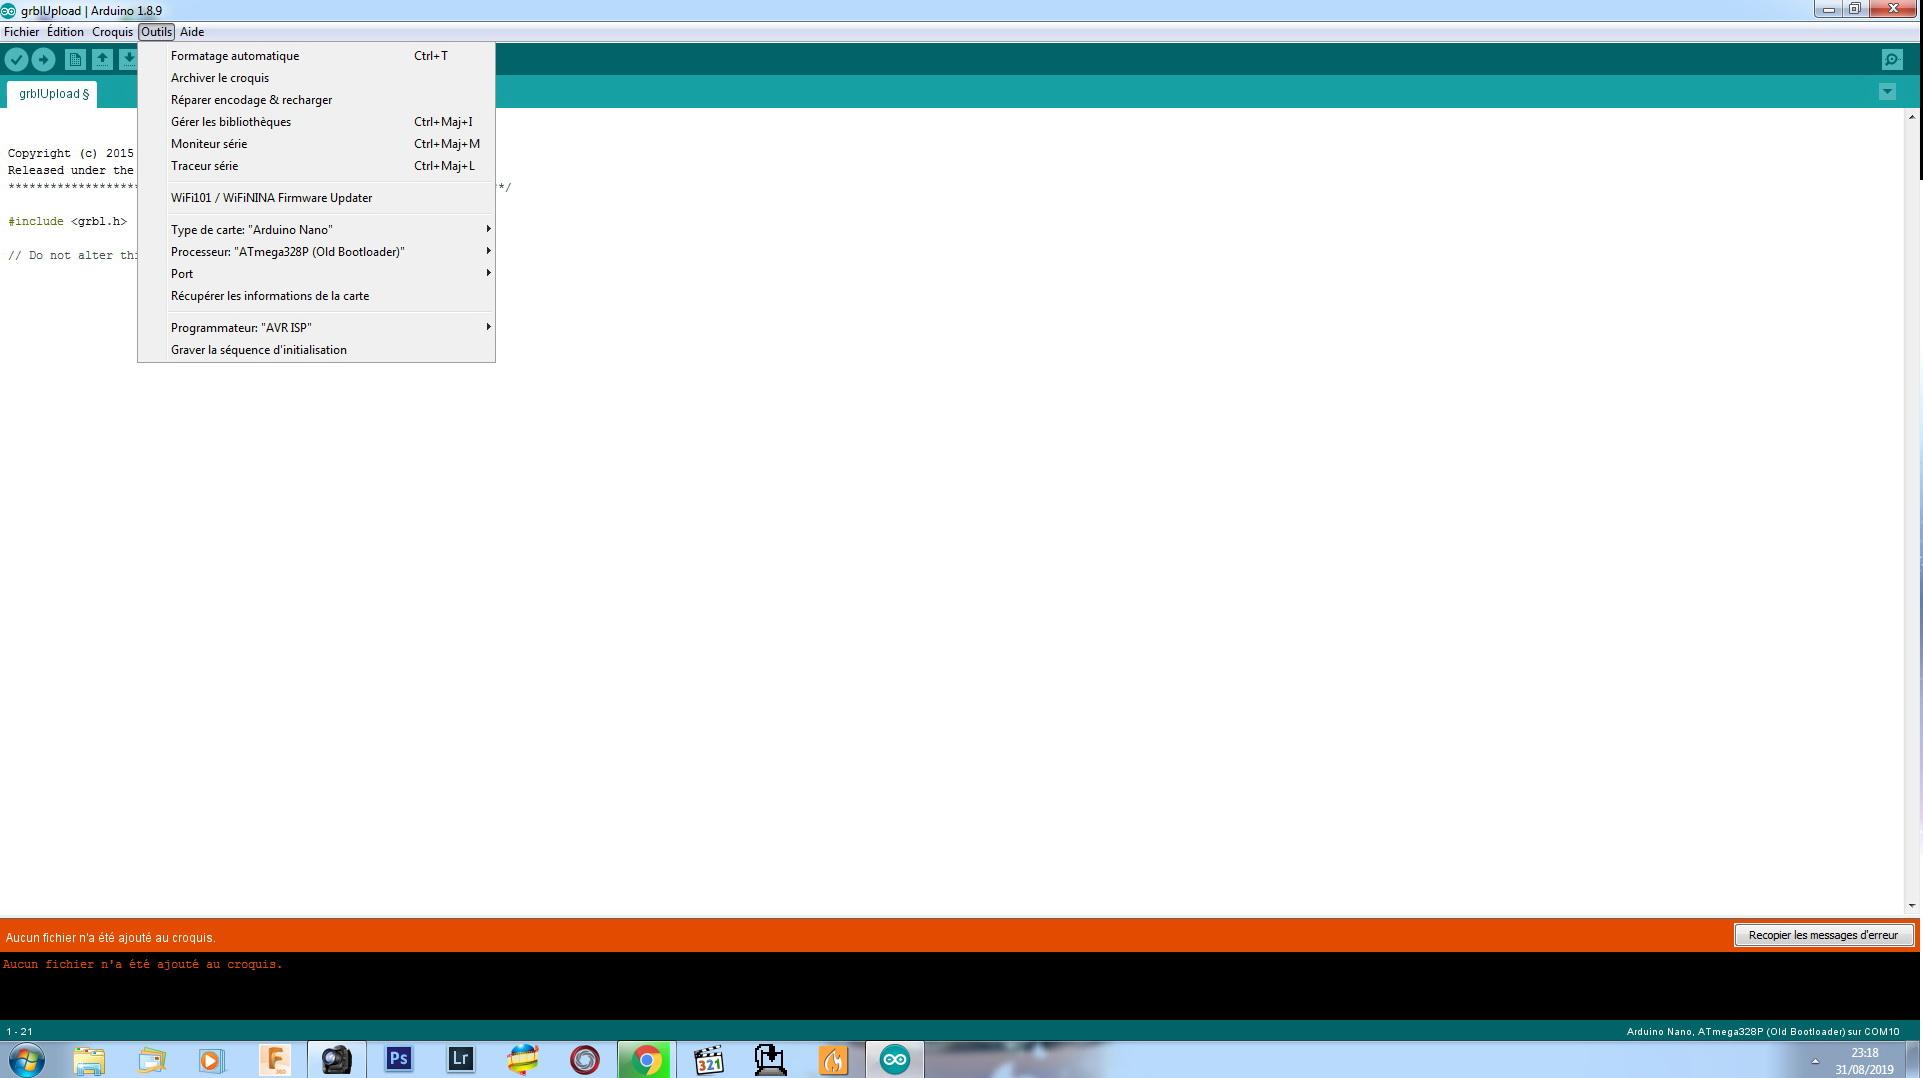Open Lightroom from taskbar
1923x1078 pixels.
[460, 1060]
